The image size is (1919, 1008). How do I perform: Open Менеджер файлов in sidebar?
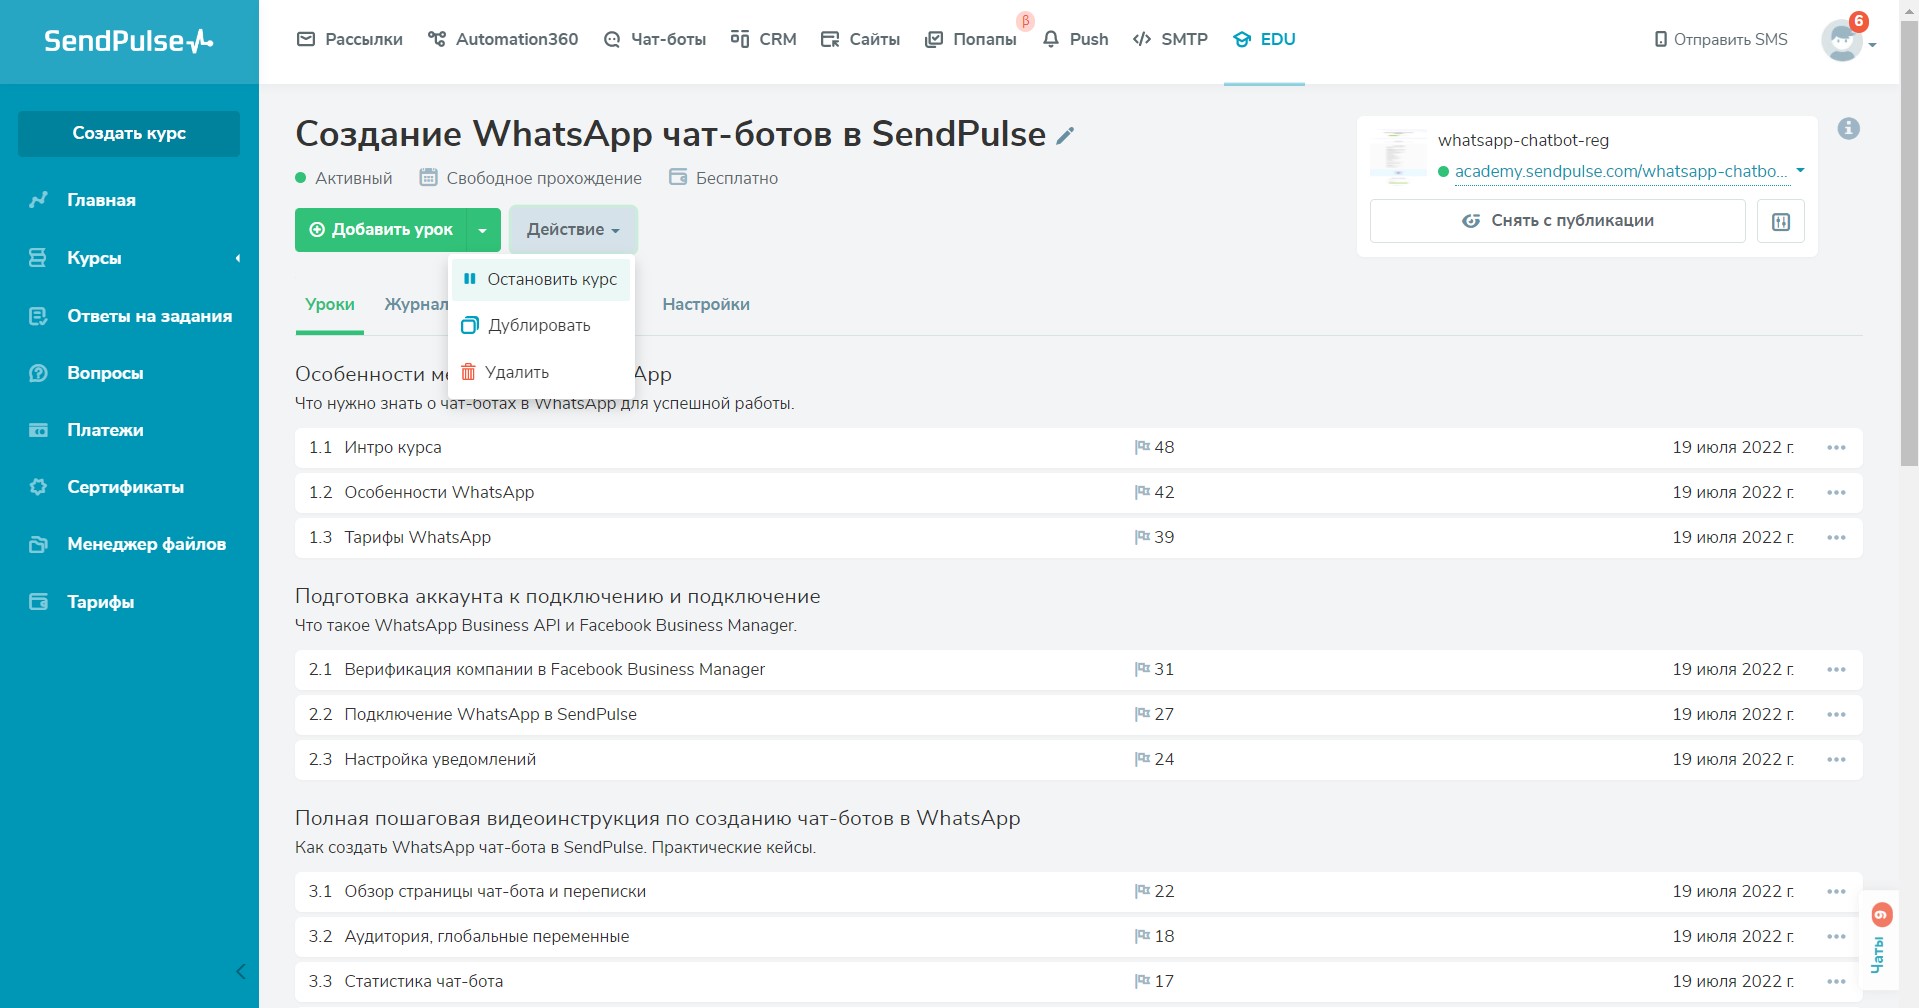tap(146, 544)
